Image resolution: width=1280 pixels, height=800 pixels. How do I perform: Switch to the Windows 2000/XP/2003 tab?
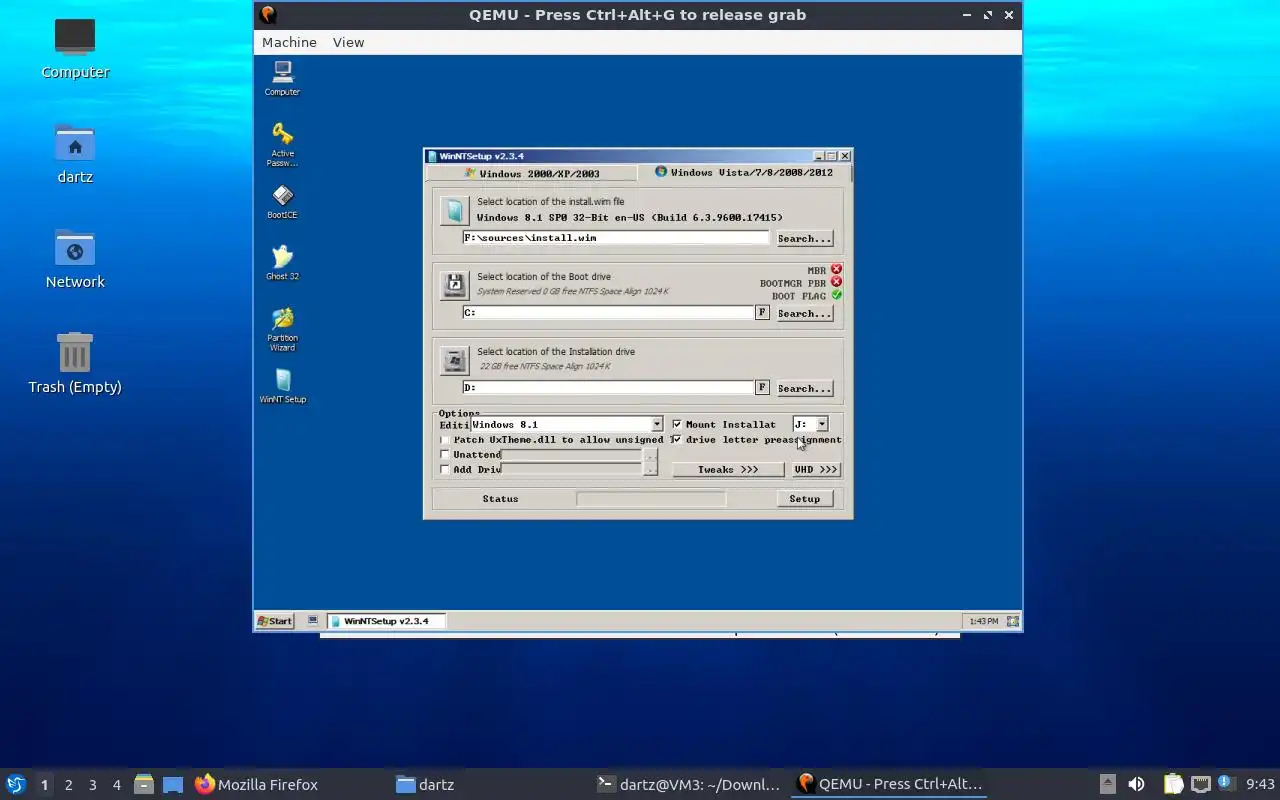click(x=532, y=173)
